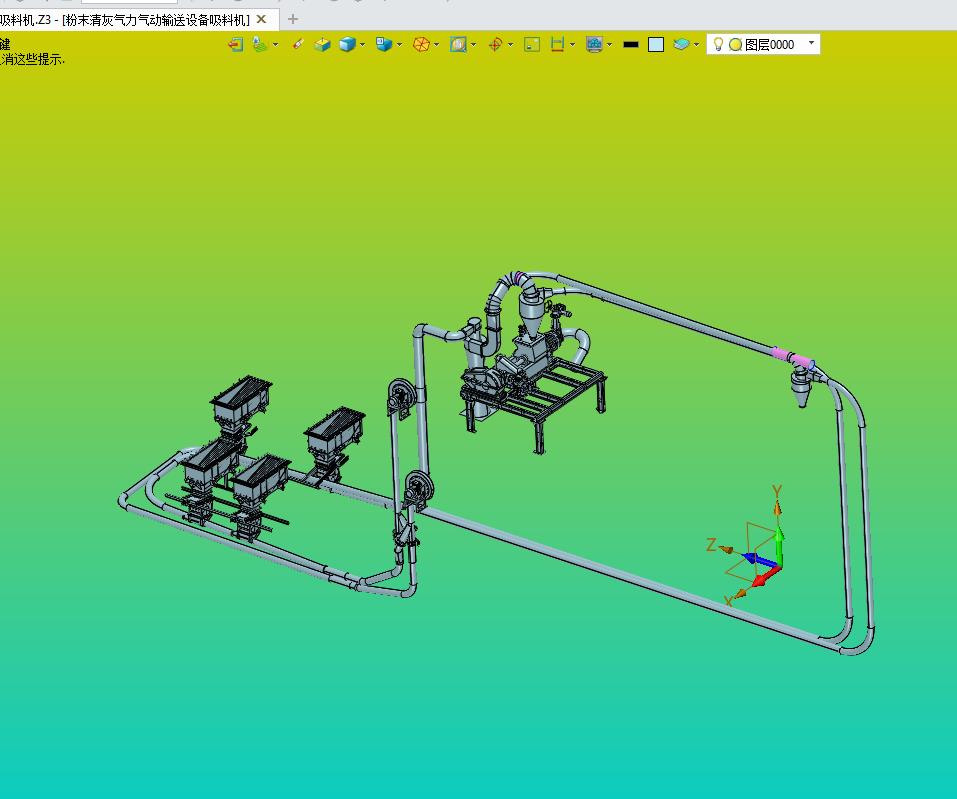This screenshot has width=957, height=799.
Task: Click the black color swatch
Action: [x=631, y=44]
